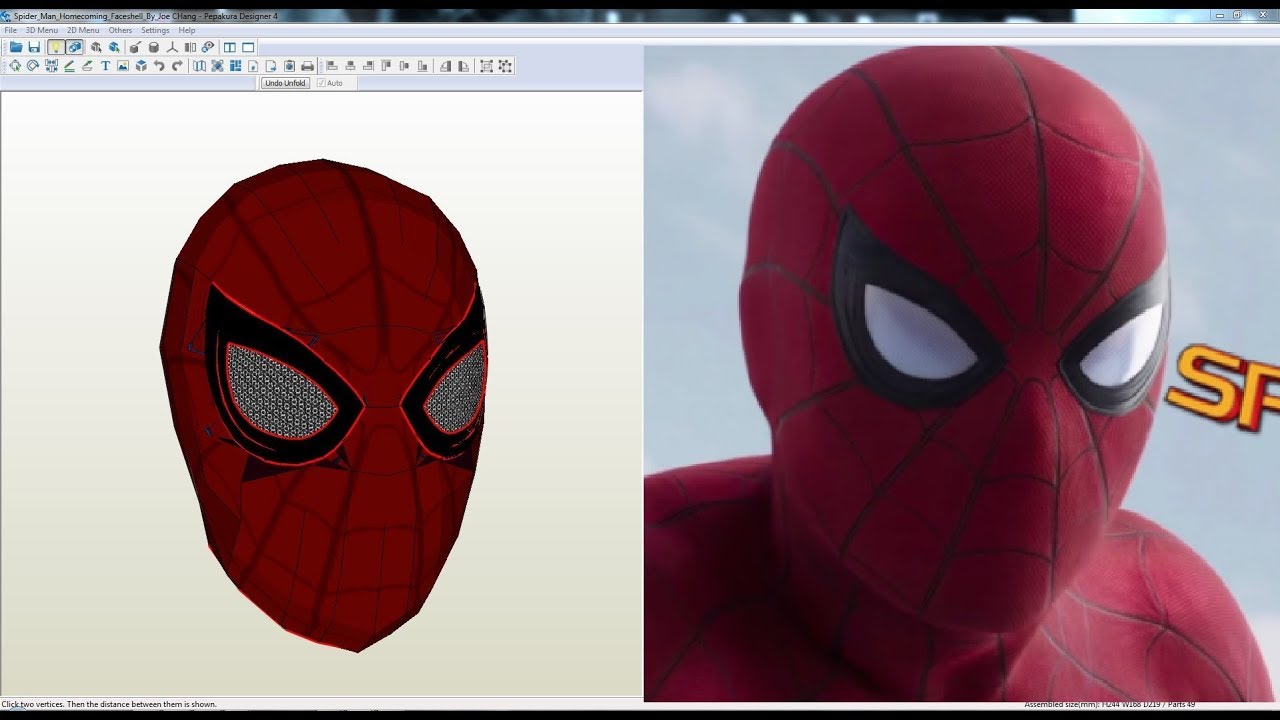The height and width of the screenshot is (720, 1280).
Task: Open the 3D Menu
Action: pos(42,30)
